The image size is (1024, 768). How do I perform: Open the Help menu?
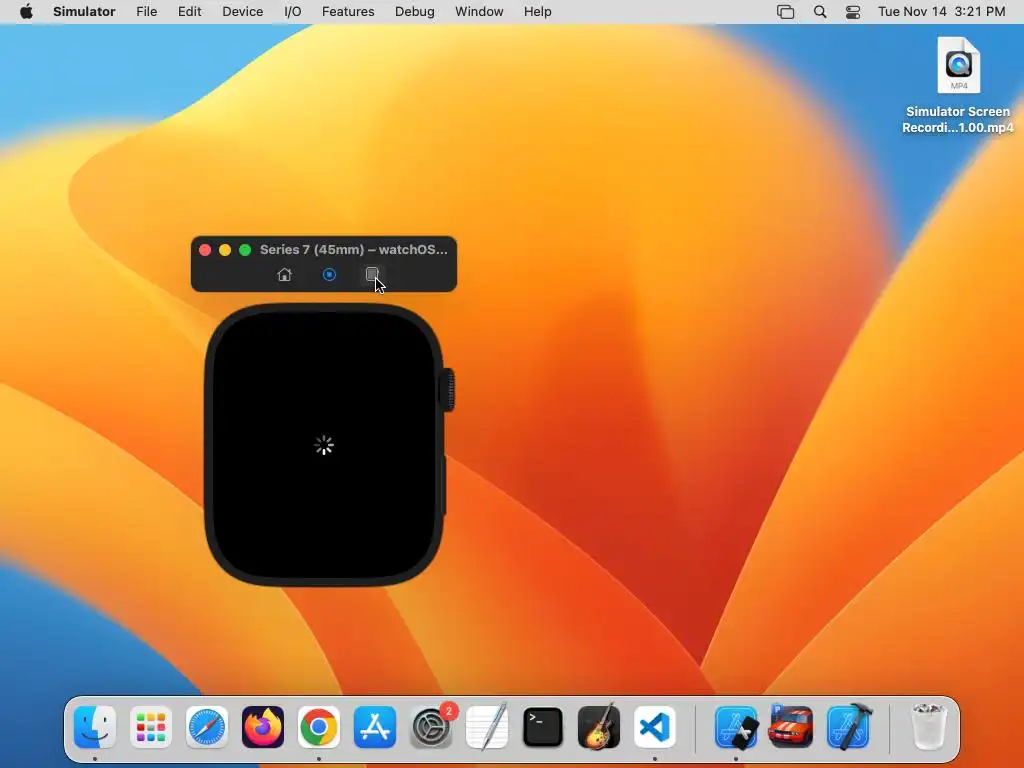(537, 12)
